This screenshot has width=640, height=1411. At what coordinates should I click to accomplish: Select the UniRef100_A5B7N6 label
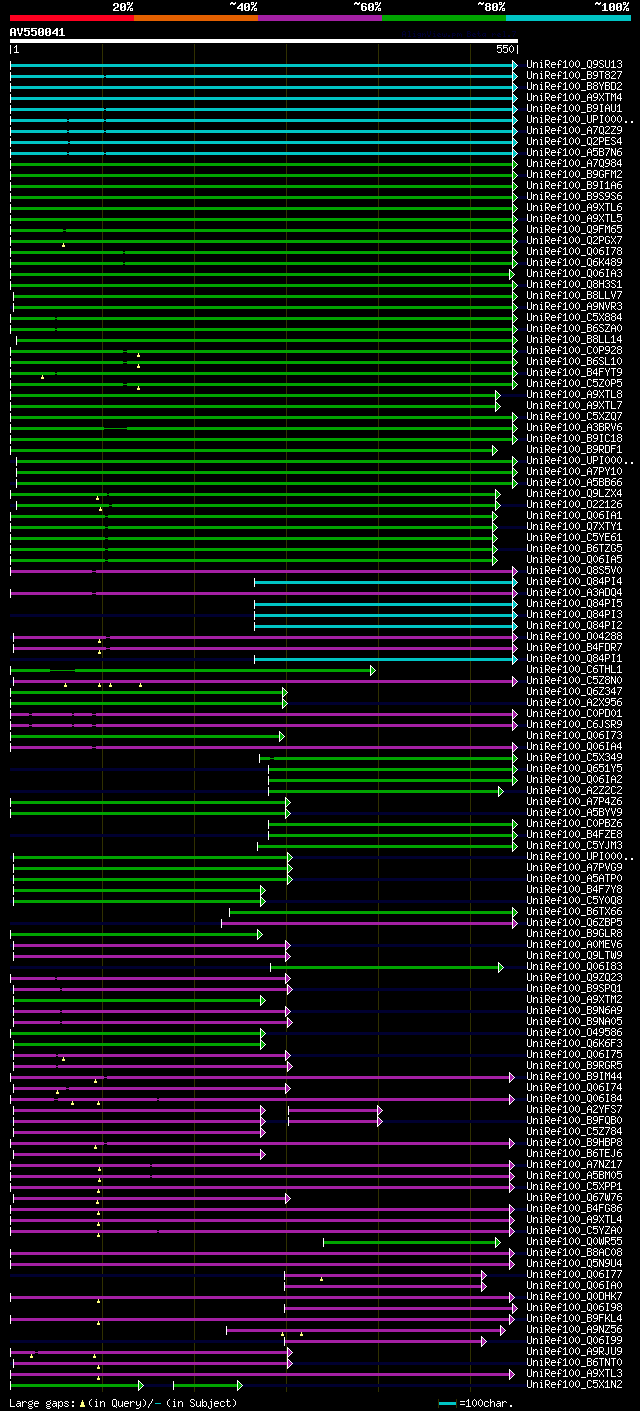[574, 152]
